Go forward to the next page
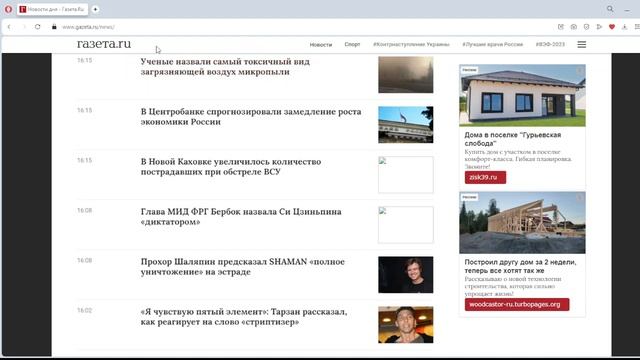Screen dimensions: 640x360 (24, 27)
